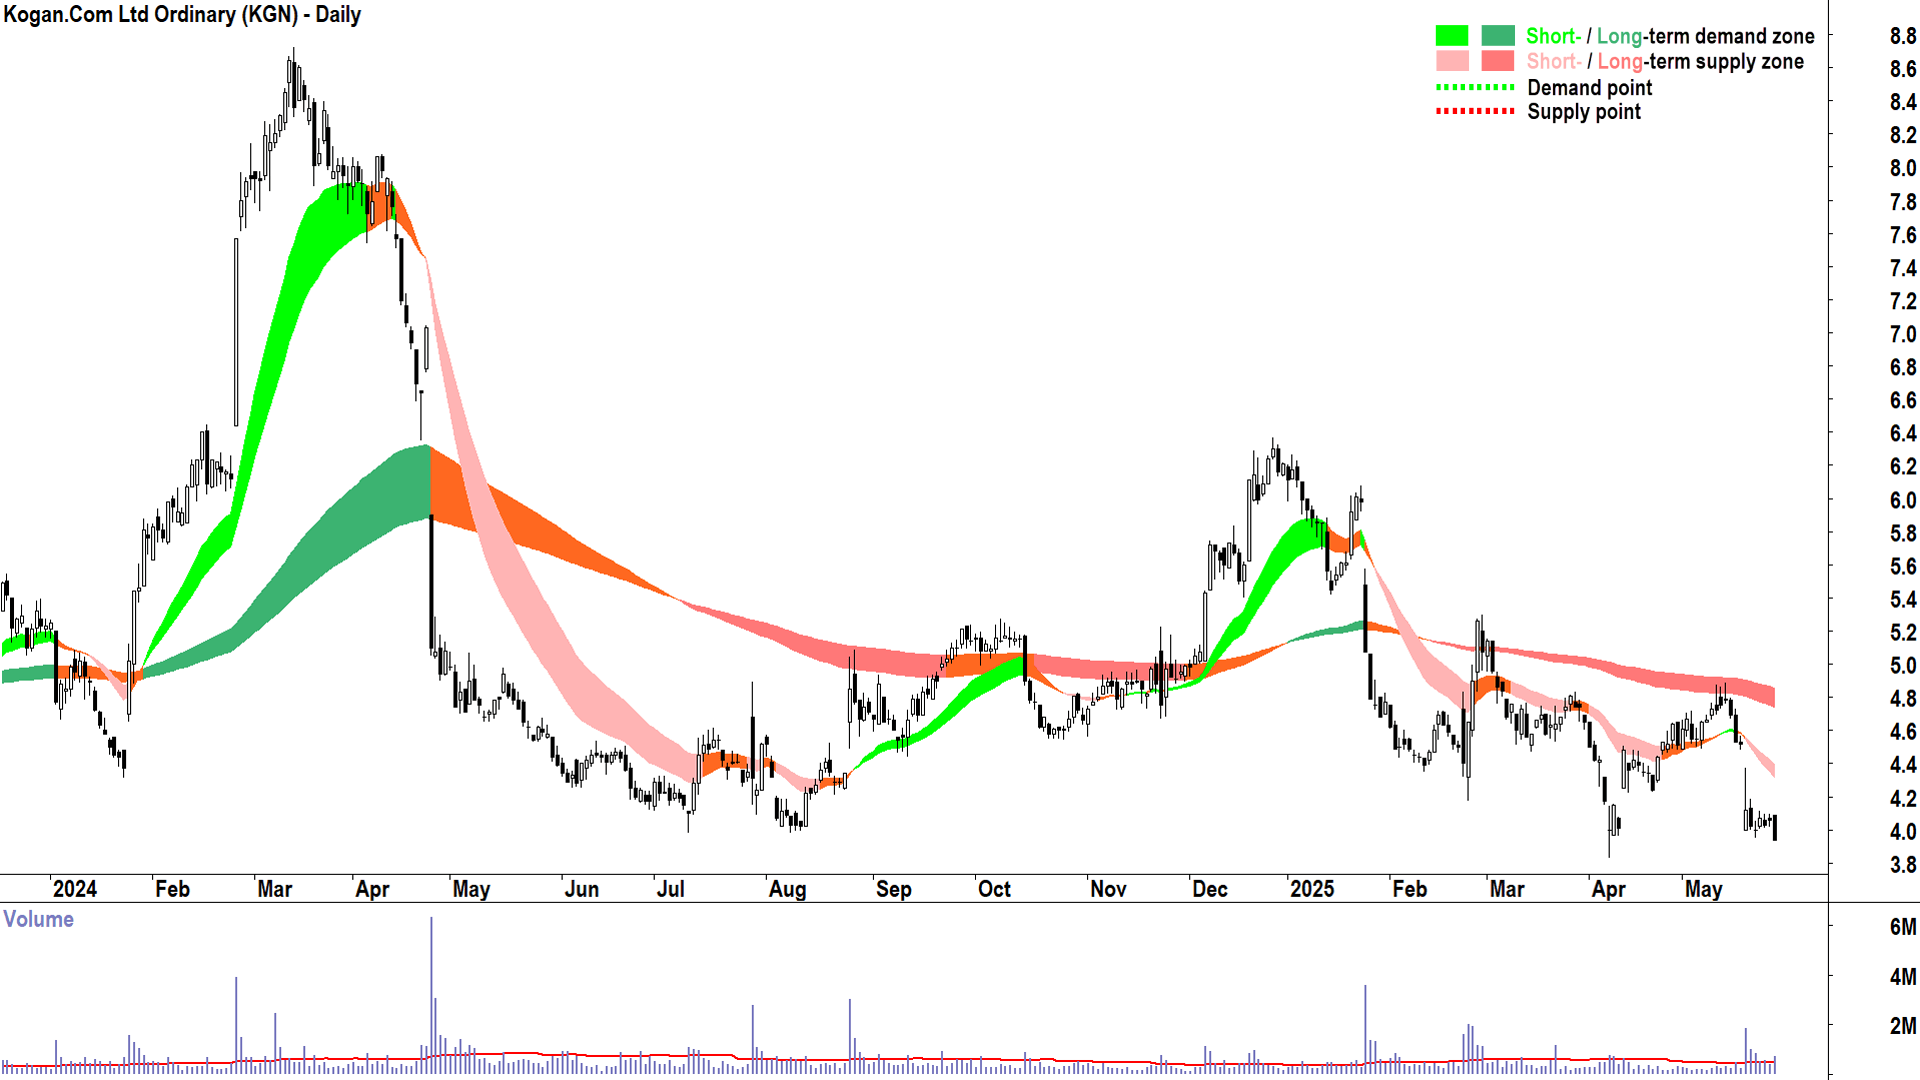Click the 6M volume axis label
This screenshot has width=1920, height=1080.
[1902, 927]
